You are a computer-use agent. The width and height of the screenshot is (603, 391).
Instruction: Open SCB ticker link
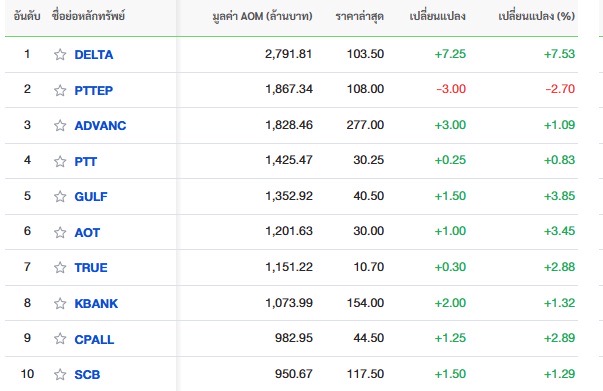[x=87, y=374]
